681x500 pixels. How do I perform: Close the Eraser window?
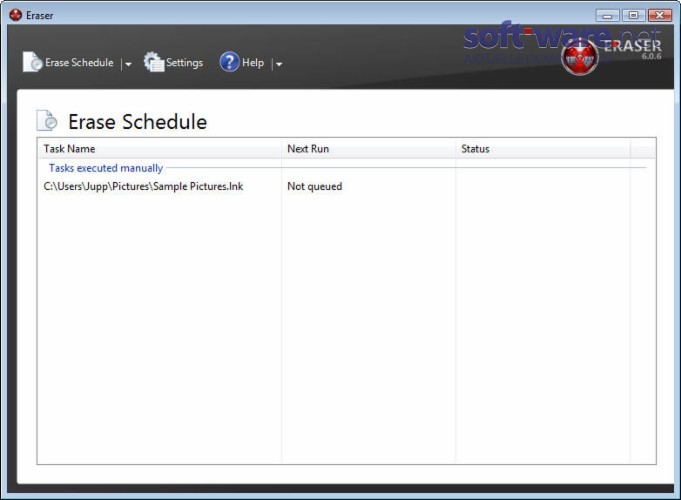[x=660, y=16]
